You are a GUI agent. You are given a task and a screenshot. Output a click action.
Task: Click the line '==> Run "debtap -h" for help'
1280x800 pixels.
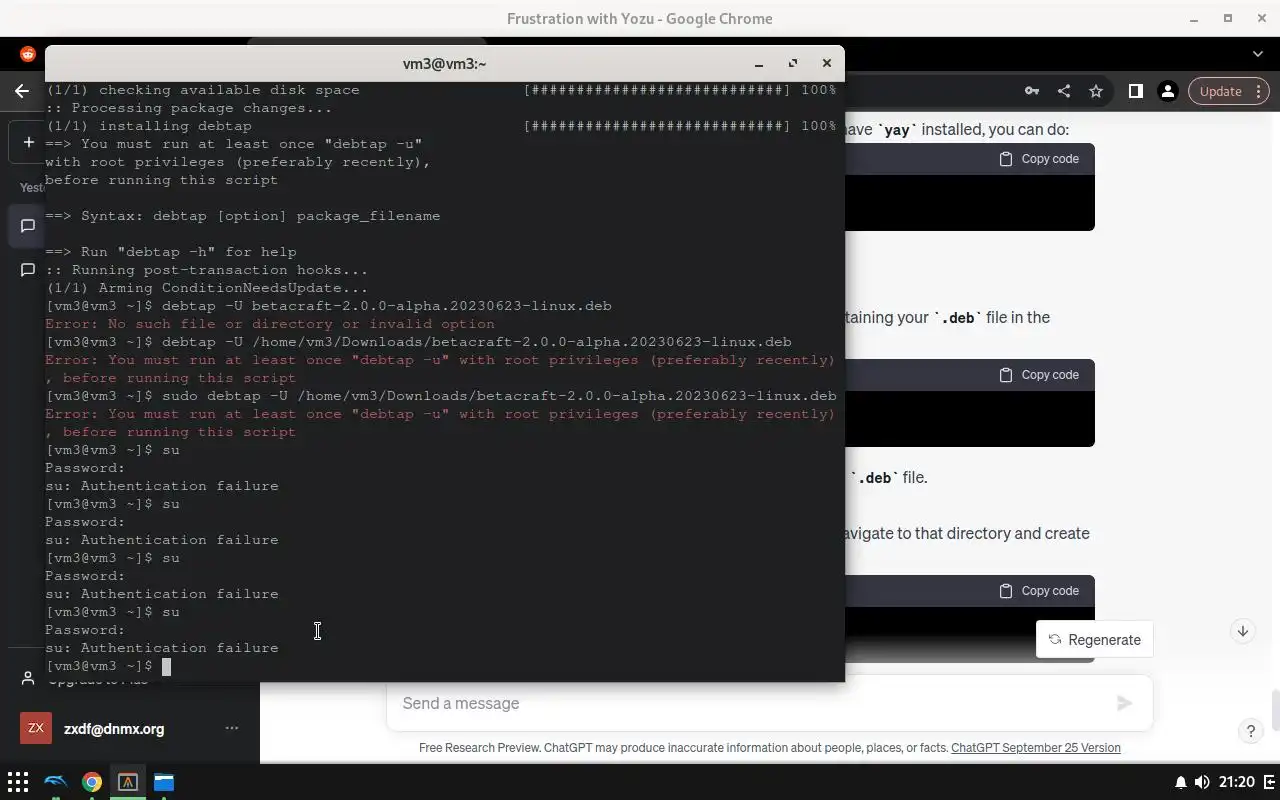[x=170, y=252]
